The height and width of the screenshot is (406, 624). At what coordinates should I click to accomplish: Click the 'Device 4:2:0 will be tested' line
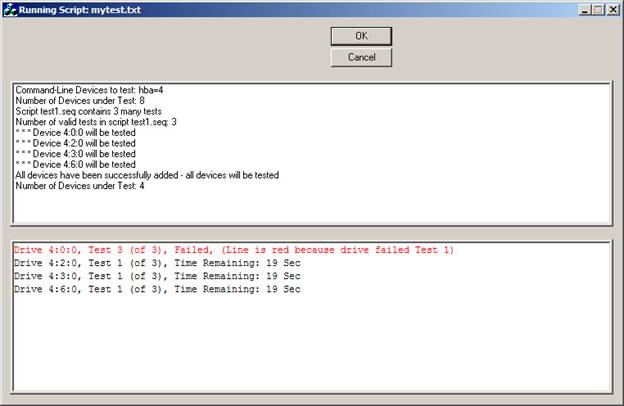(x=75, y=143)
